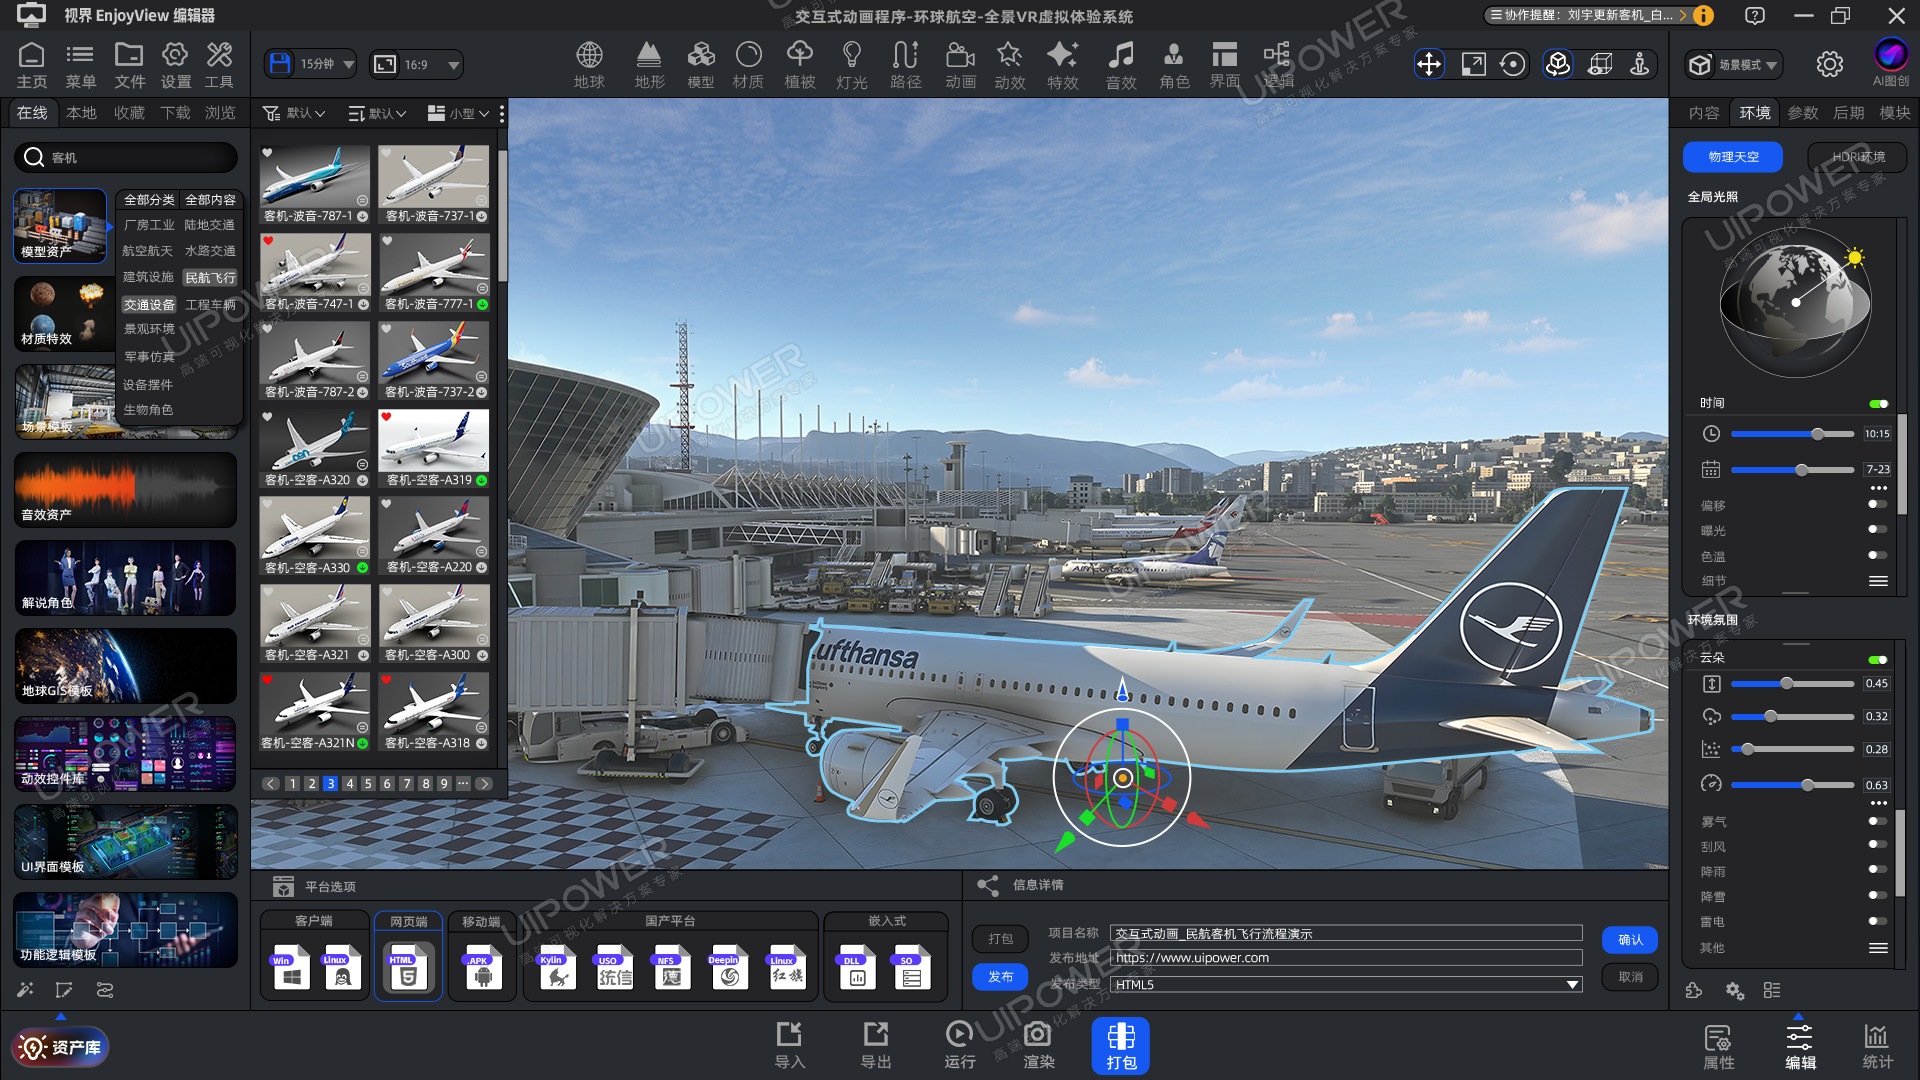Select the APK mobile platform icon
This screenshot has height=1080, width=1920.
tap(482, 967)
